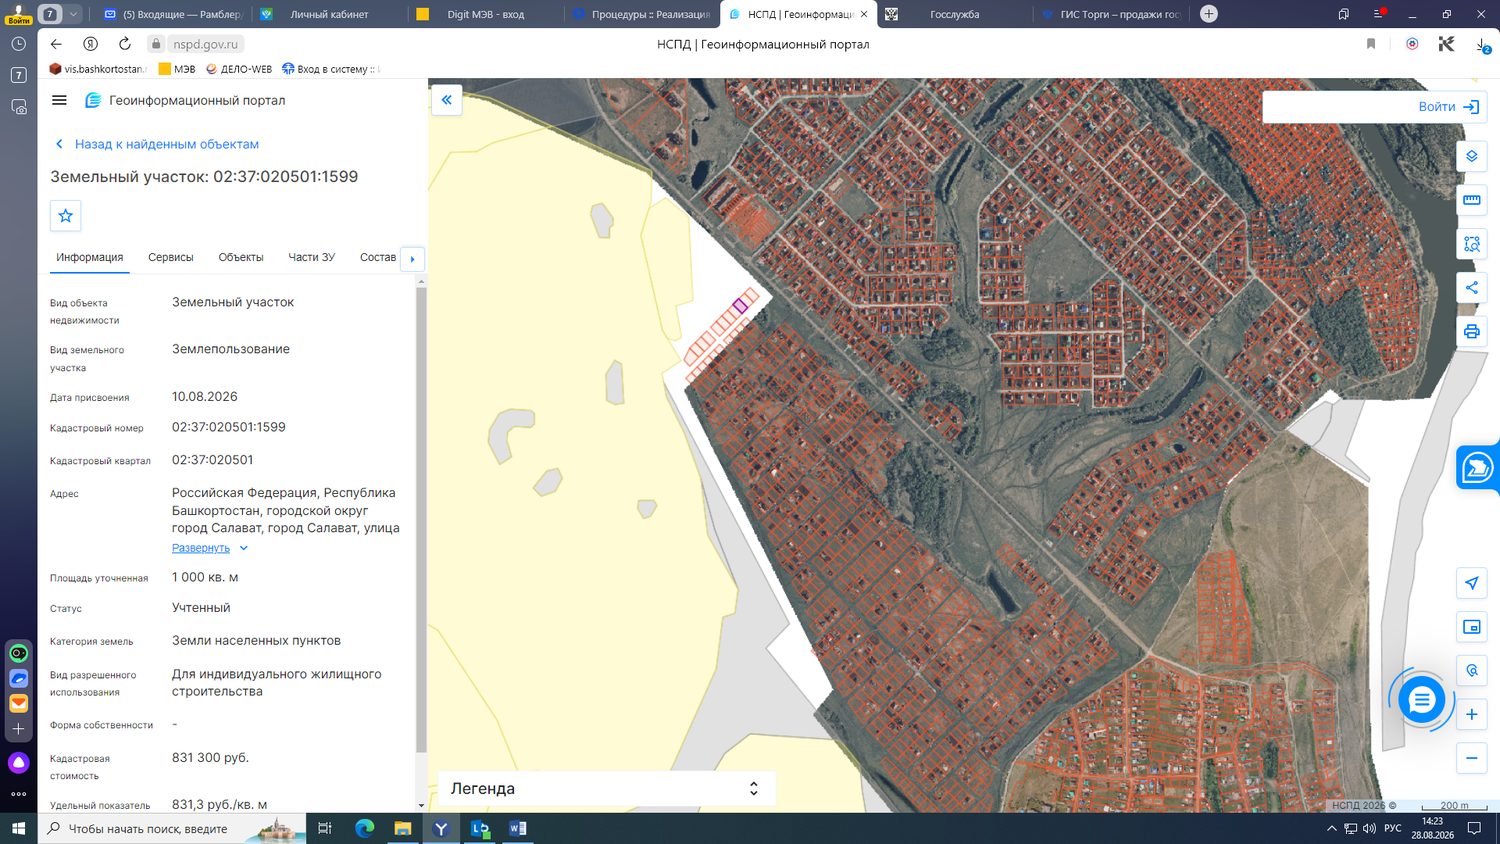
Task: Switch to the Сервисы tab
Action: [171, 257]
